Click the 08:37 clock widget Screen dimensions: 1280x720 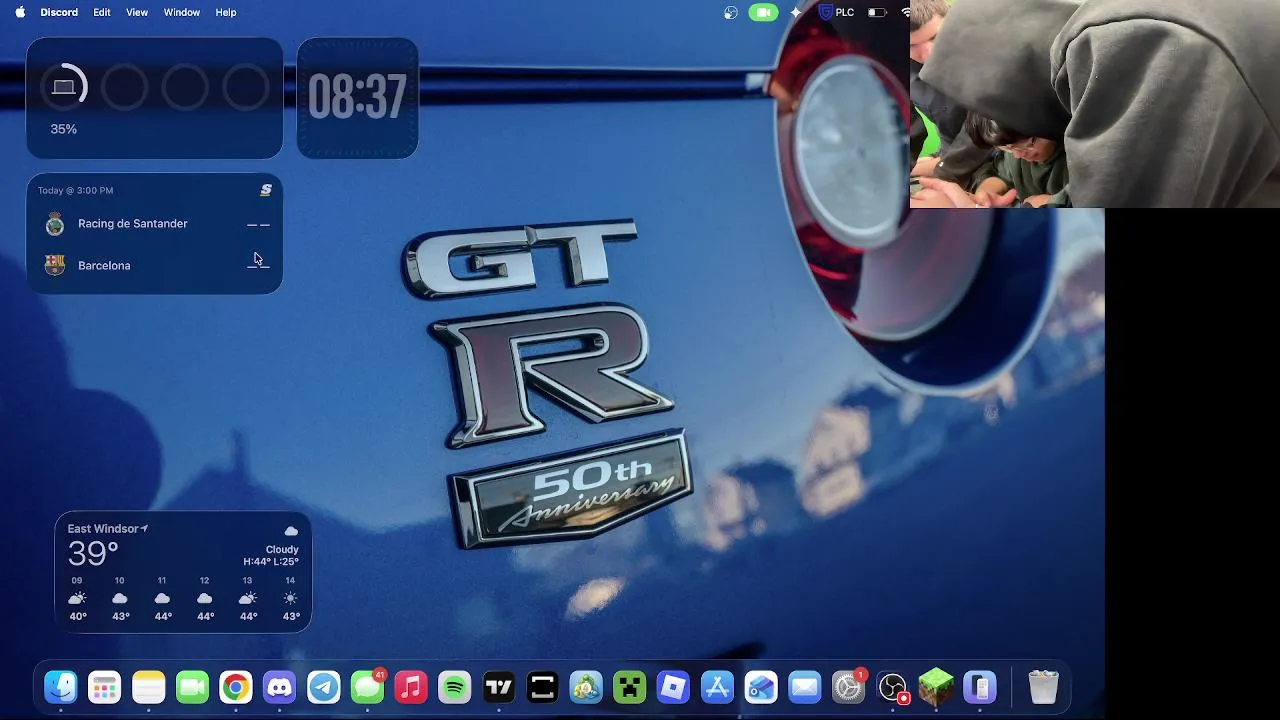[x=357, y=98]
